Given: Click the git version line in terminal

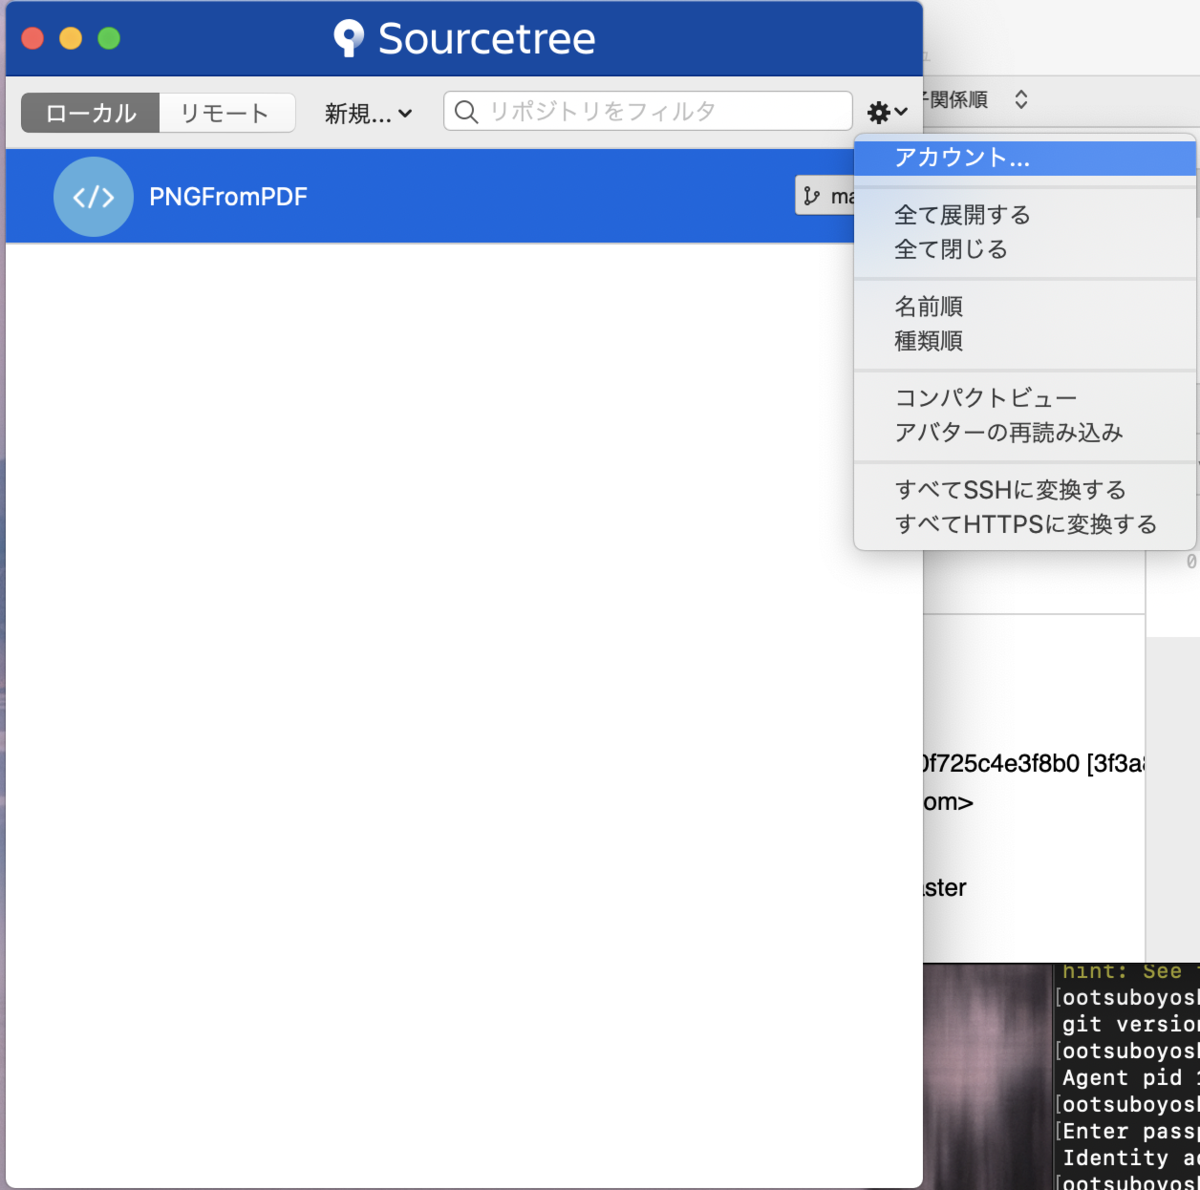Looking at the screenshot, I should (x=1129, y=1024).
